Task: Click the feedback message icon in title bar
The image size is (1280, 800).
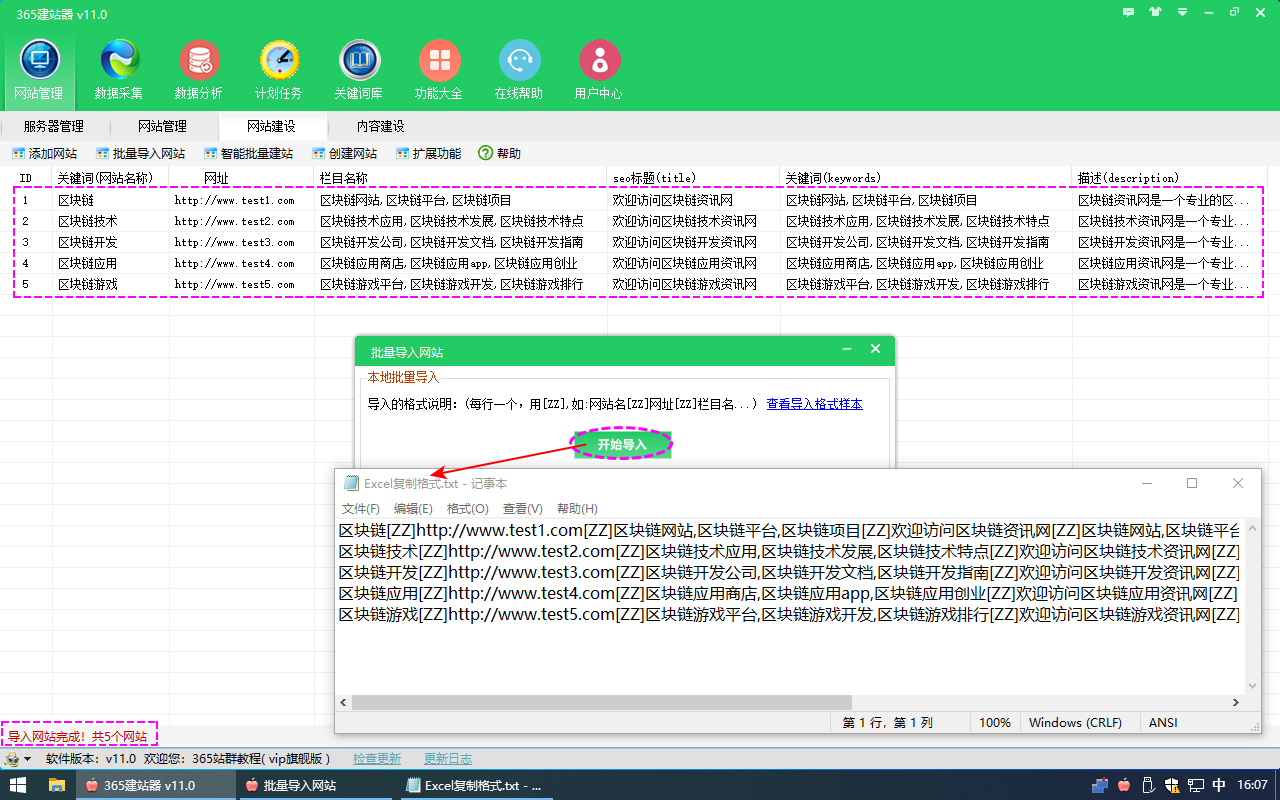Action: [x=1129, y=13]
